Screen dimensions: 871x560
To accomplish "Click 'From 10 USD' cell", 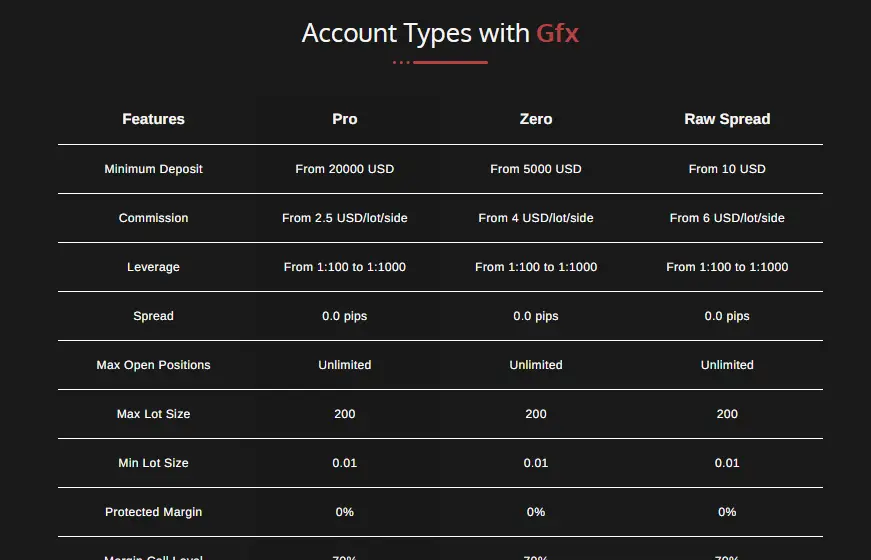I will [x=727, y=169].
